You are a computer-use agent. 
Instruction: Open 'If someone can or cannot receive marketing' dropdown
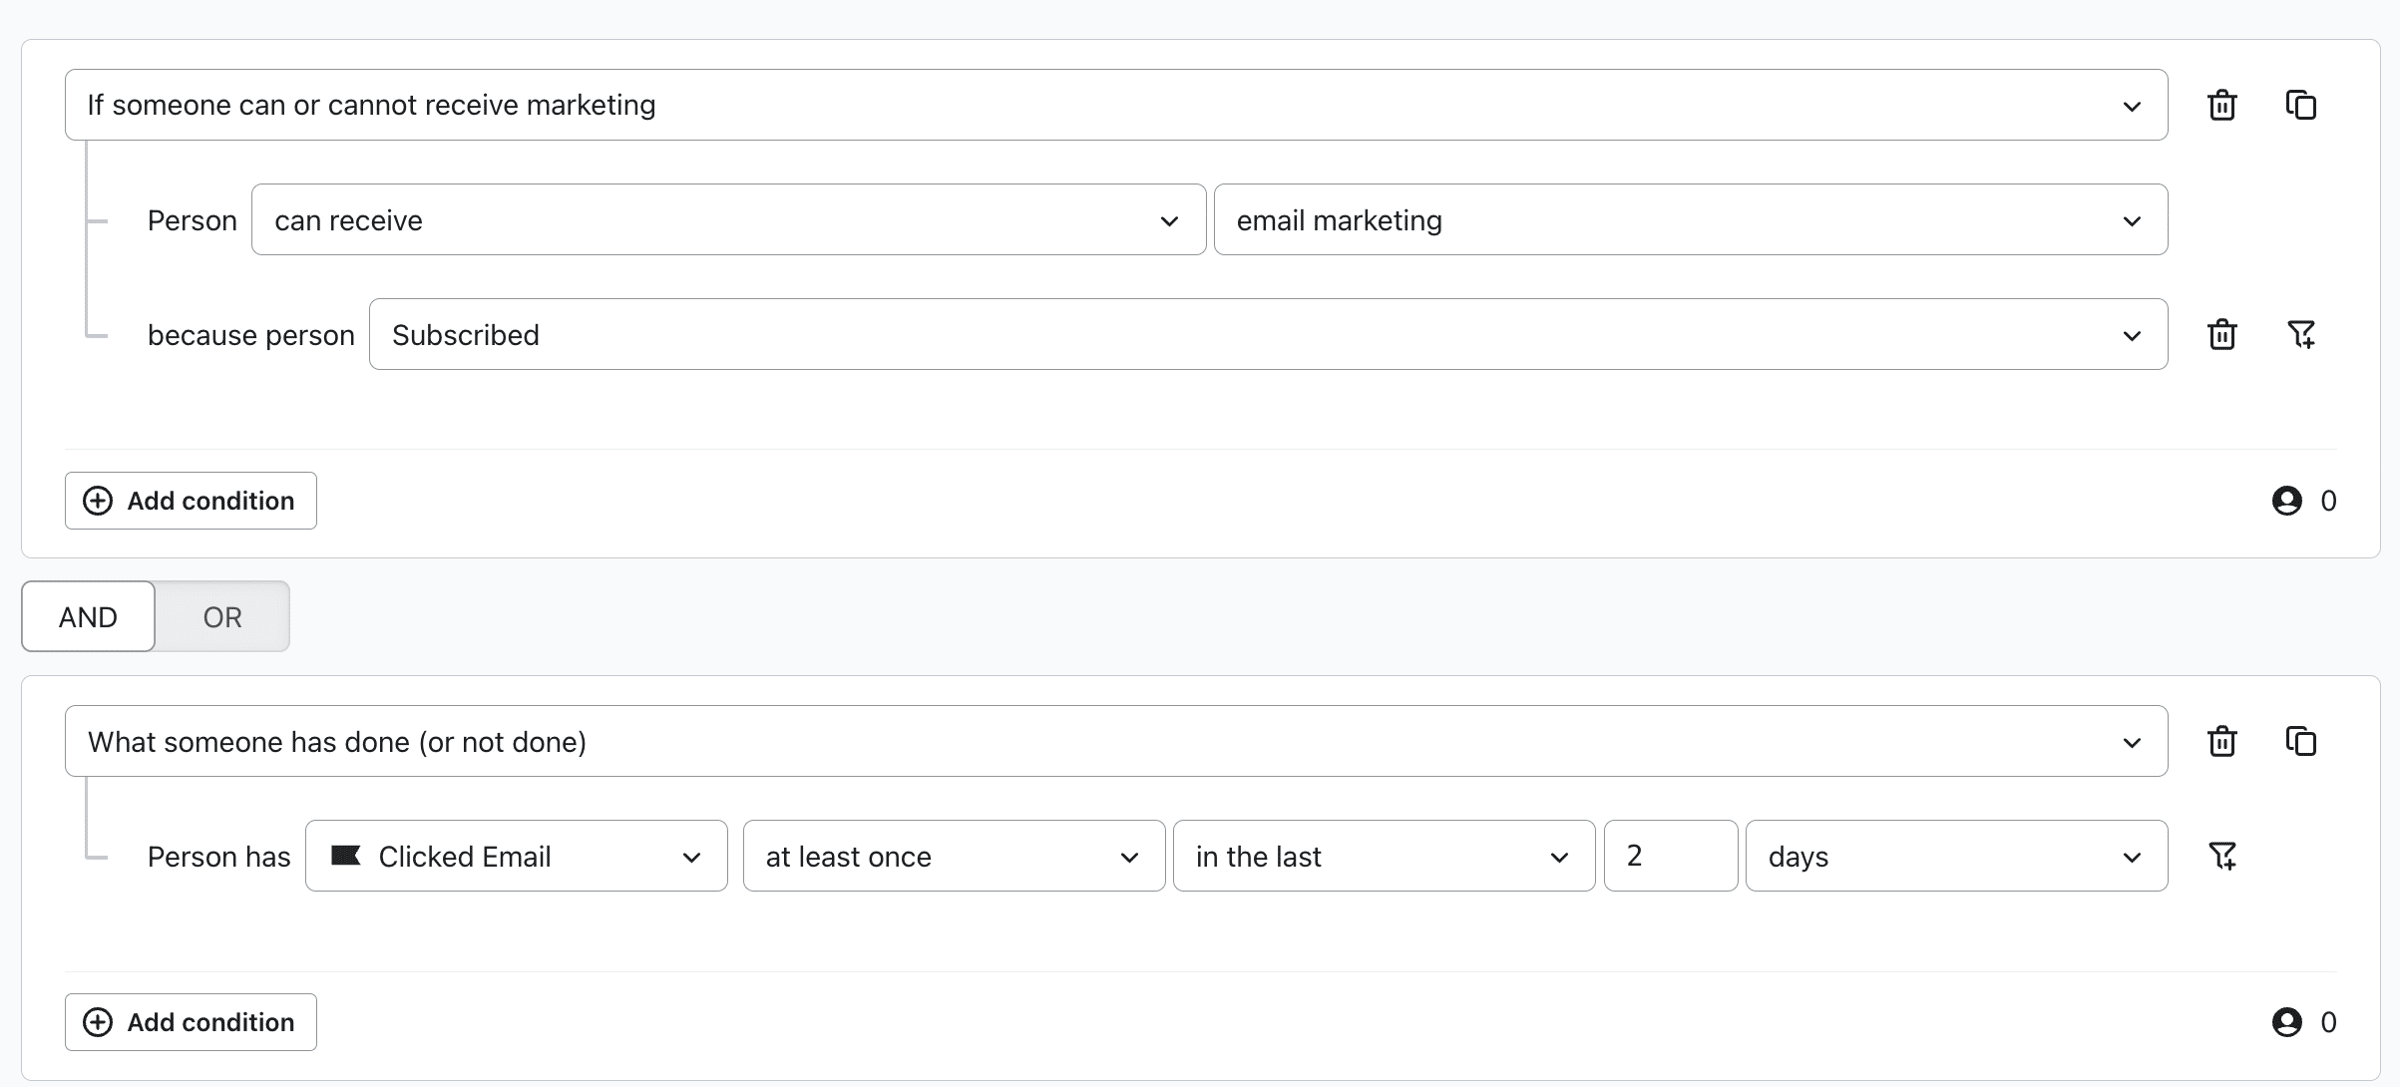click(x=1115, y=105)
